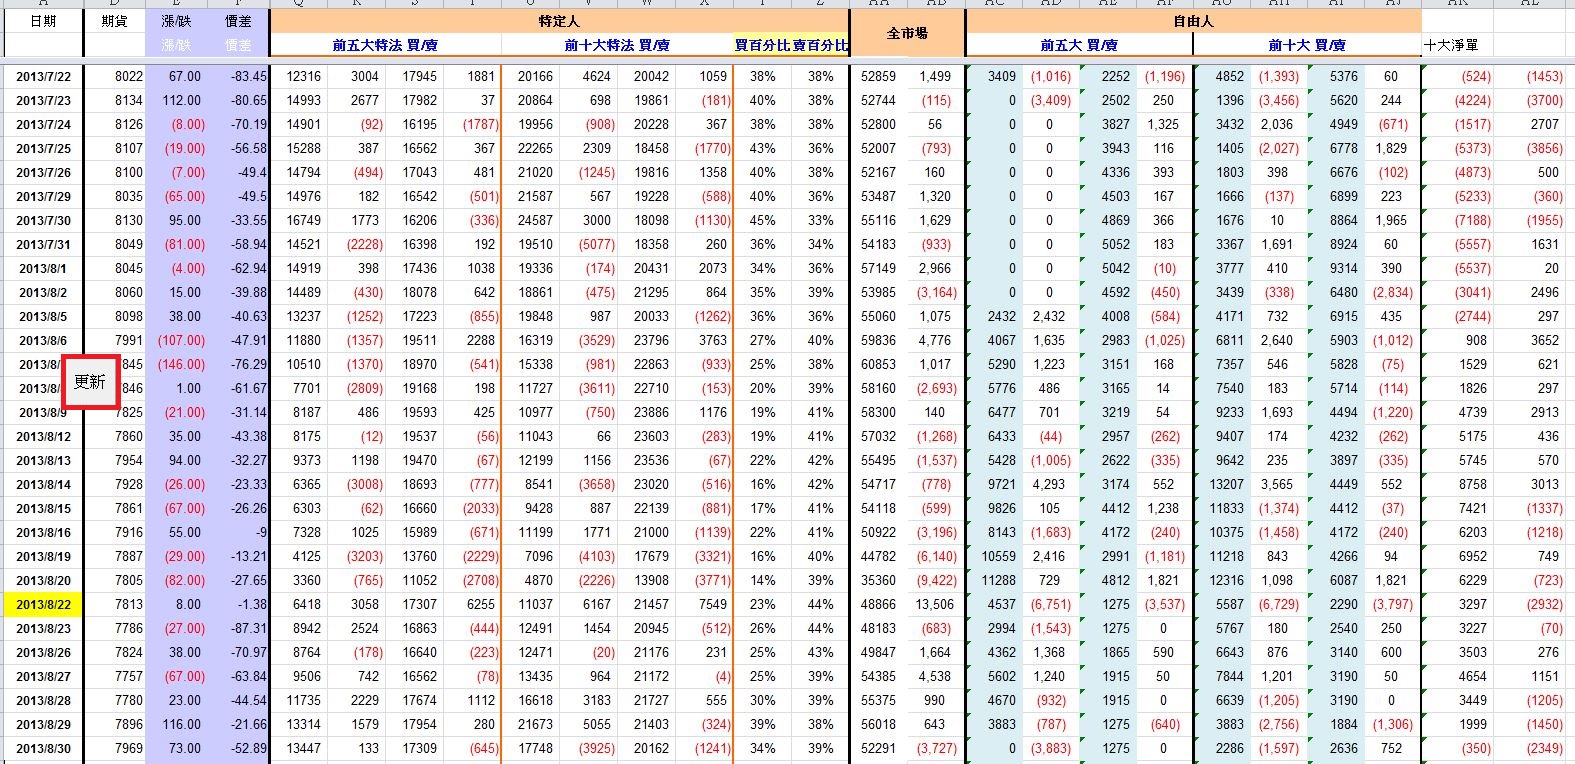Select the date cell 2013/7/24
Image resolution: width=1575 pixels, height=764 pixels.
43,124
